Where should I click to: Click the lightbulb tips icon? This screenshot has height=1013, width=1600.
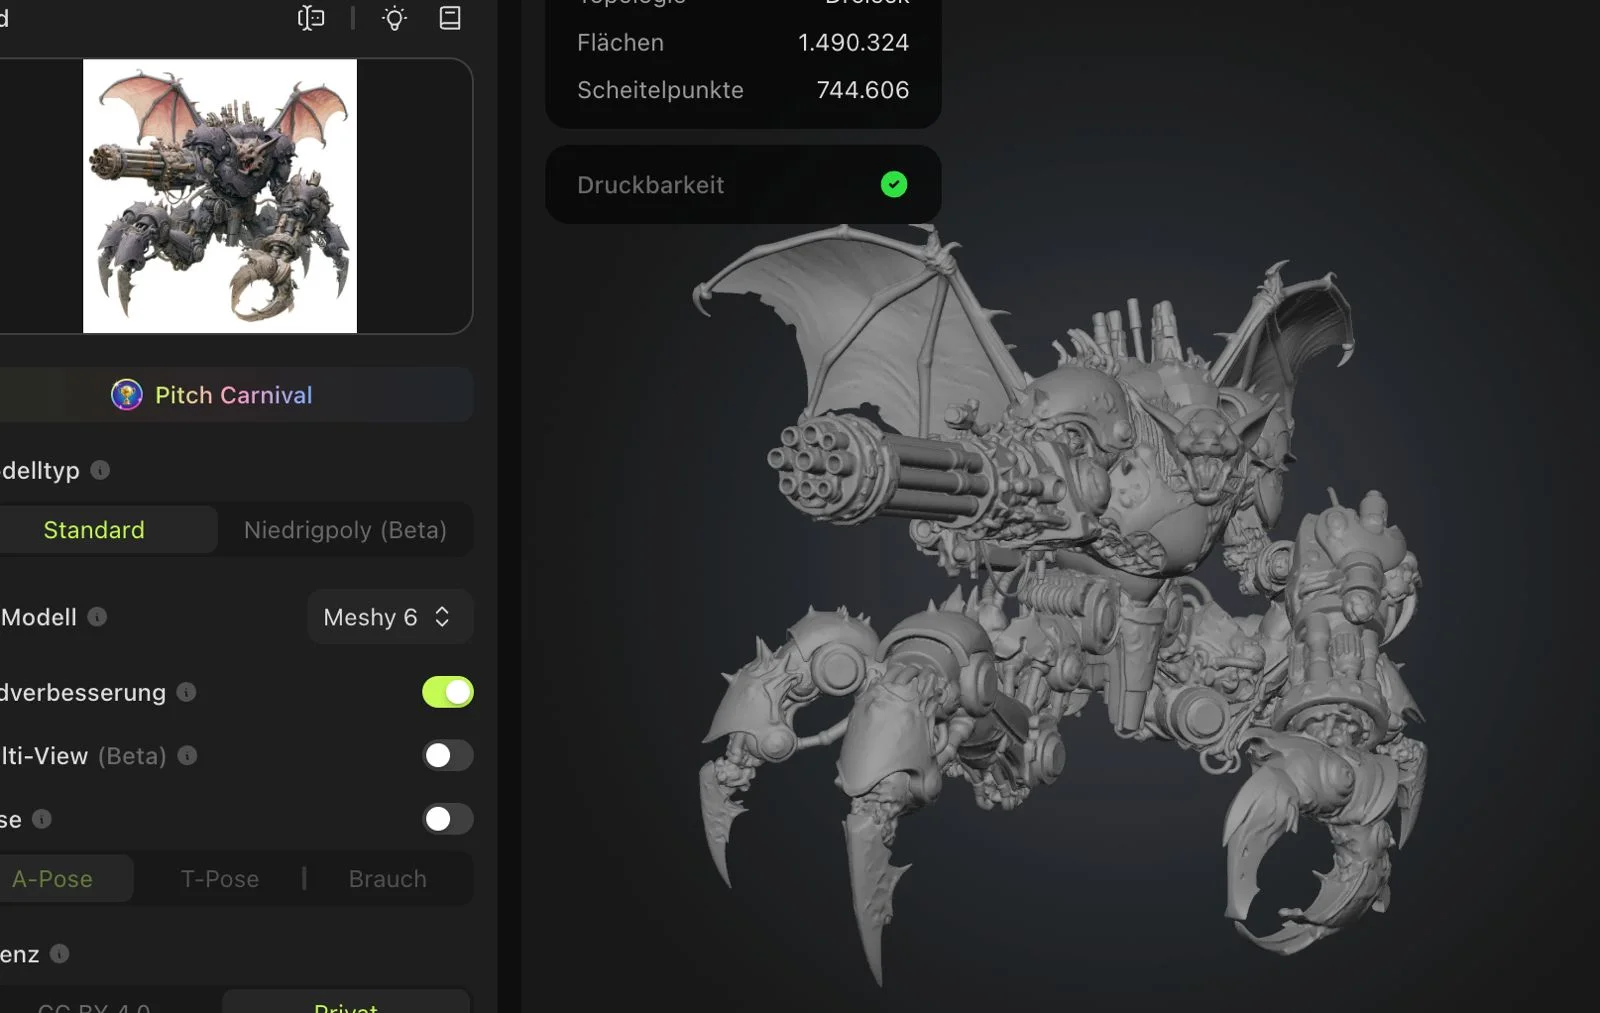point(394,18)
